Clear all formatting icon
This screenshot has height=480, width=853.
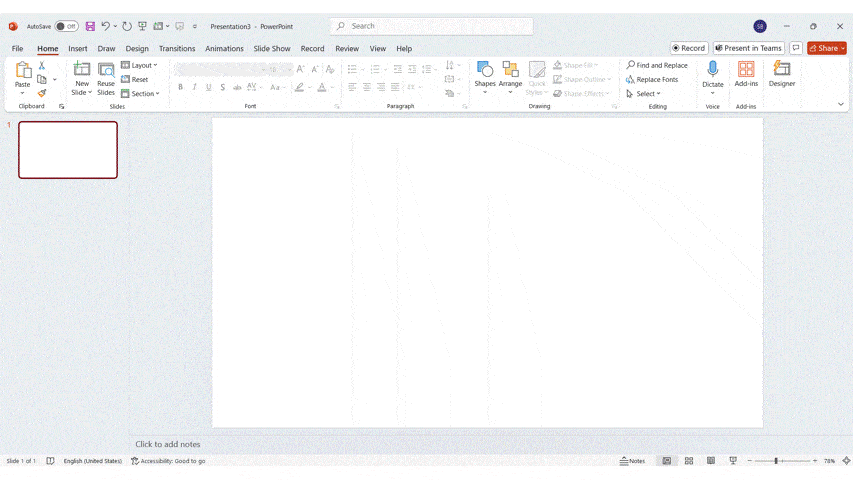coord(330,69)
